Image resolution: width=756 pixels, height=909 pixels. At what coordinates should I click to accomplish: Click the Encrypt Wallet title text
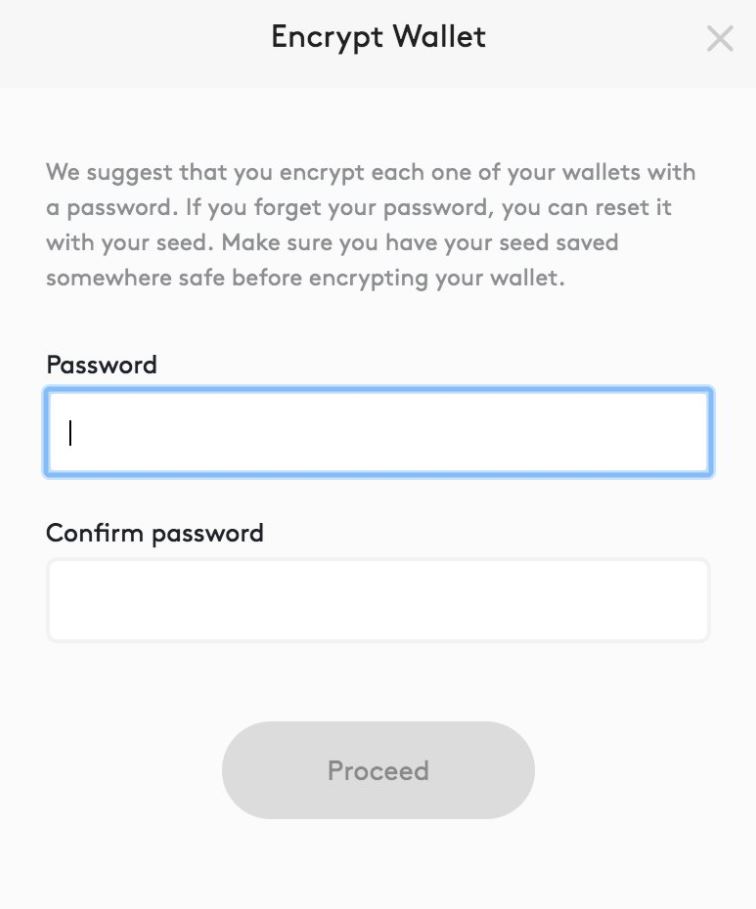click(378, 37)
